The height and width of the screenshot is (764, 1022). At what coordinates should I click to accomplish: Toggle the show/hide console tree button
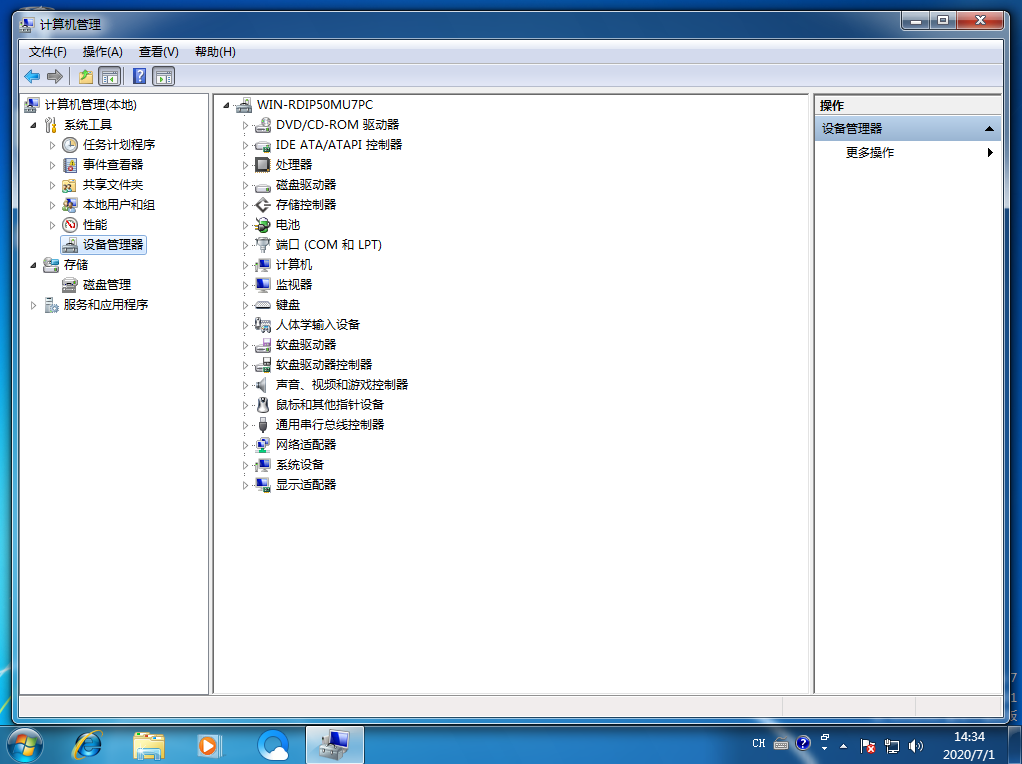point(110,76)
